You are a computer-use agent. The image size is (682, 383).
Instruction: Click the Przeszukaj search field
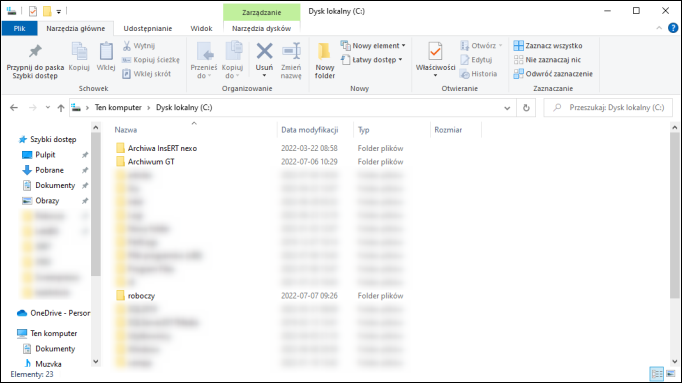pyautogui.click(x=608, y=107)
